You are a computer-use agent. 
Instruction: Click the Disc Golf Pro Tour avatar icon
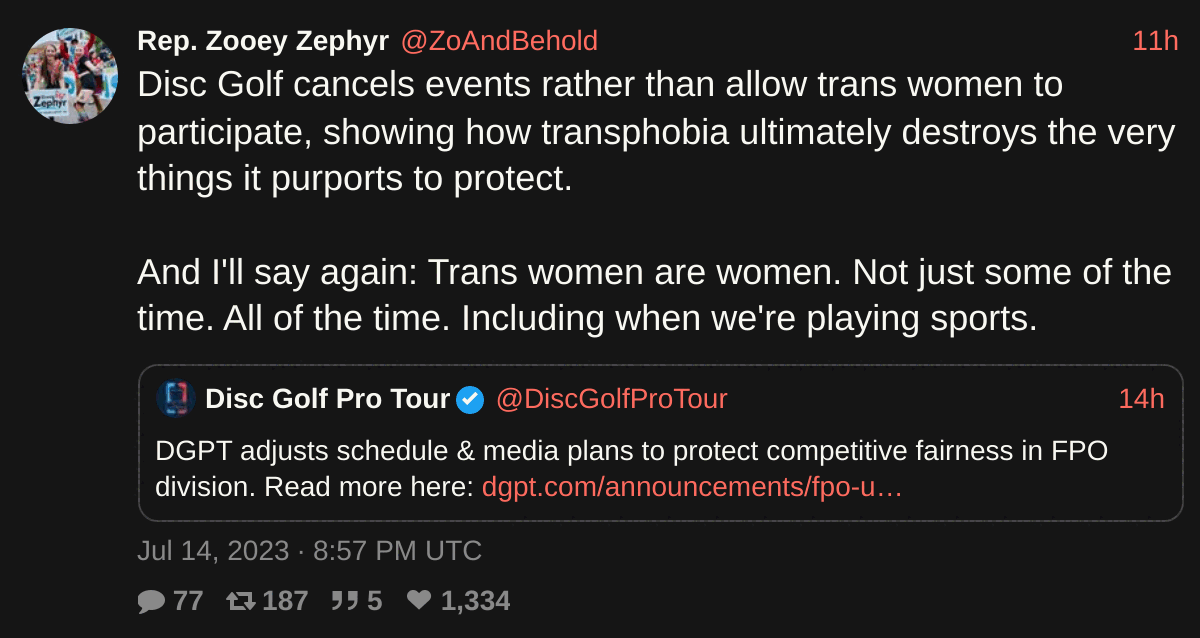tap(174, 399)
